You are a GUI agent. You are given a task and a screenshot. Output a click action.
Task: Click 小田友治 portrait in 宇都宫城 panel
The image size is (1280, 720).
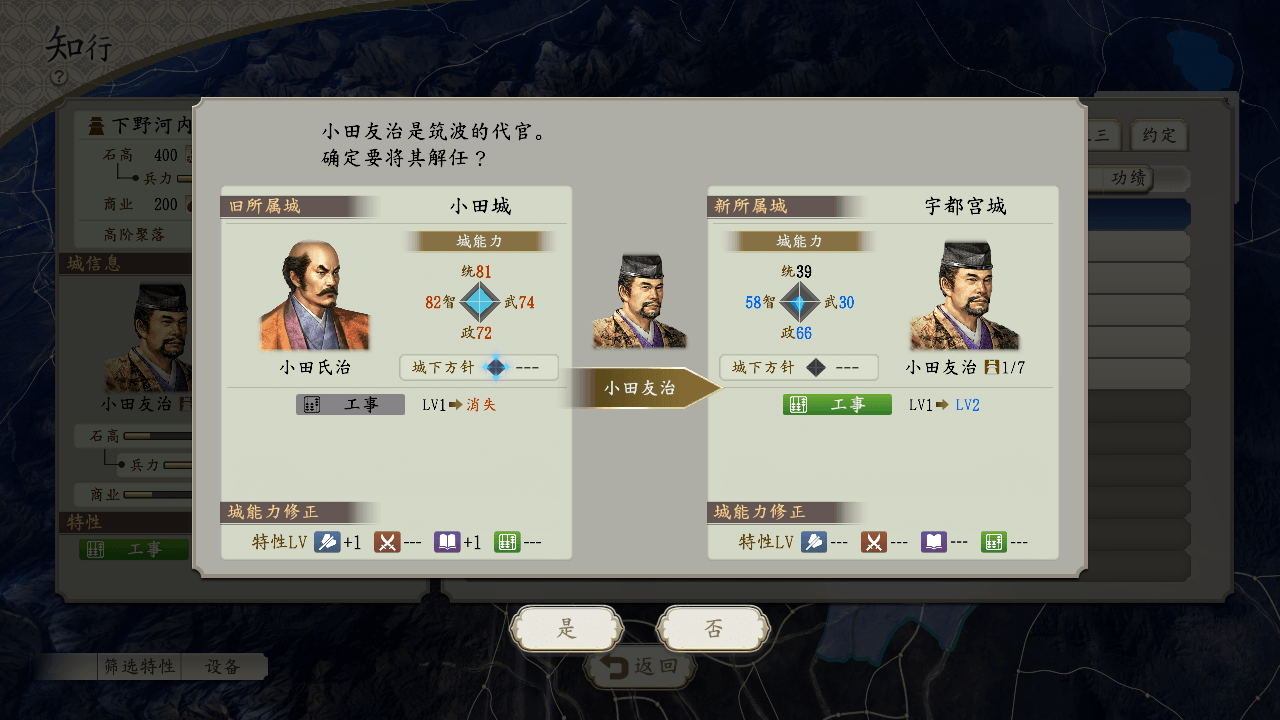tap(965, 296)
